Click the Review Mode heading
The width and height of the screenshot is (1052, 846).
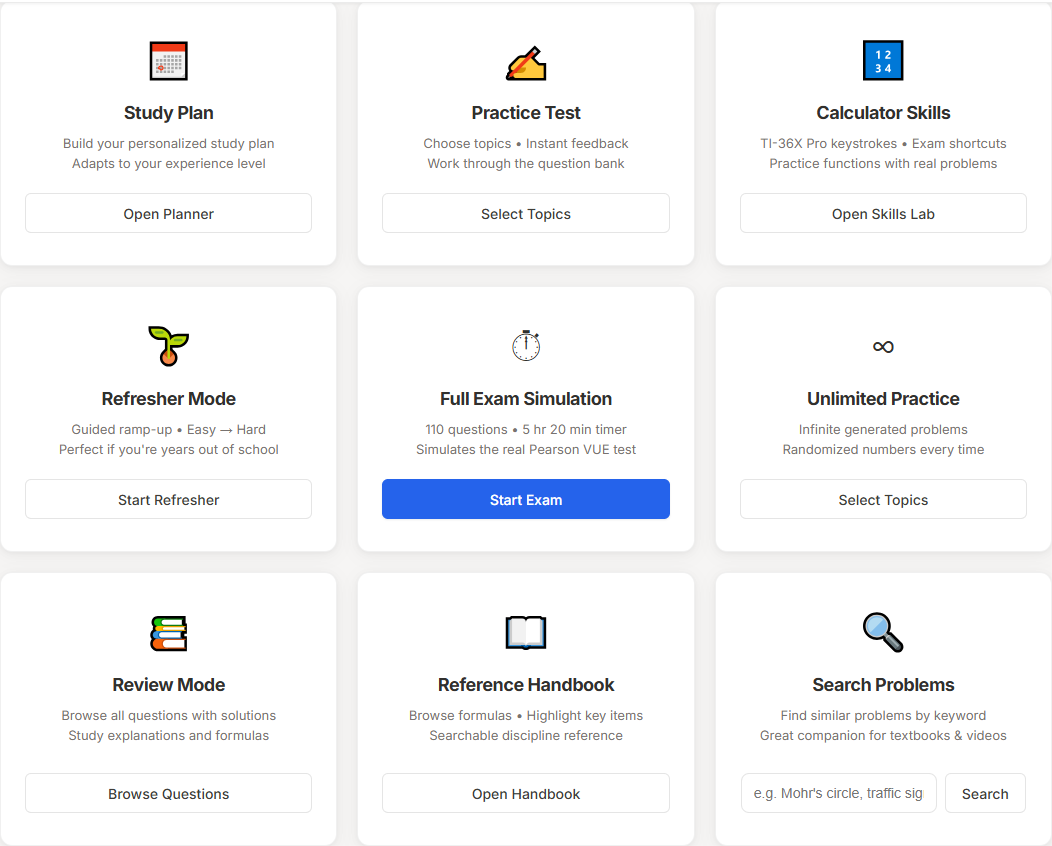point(168,684)
